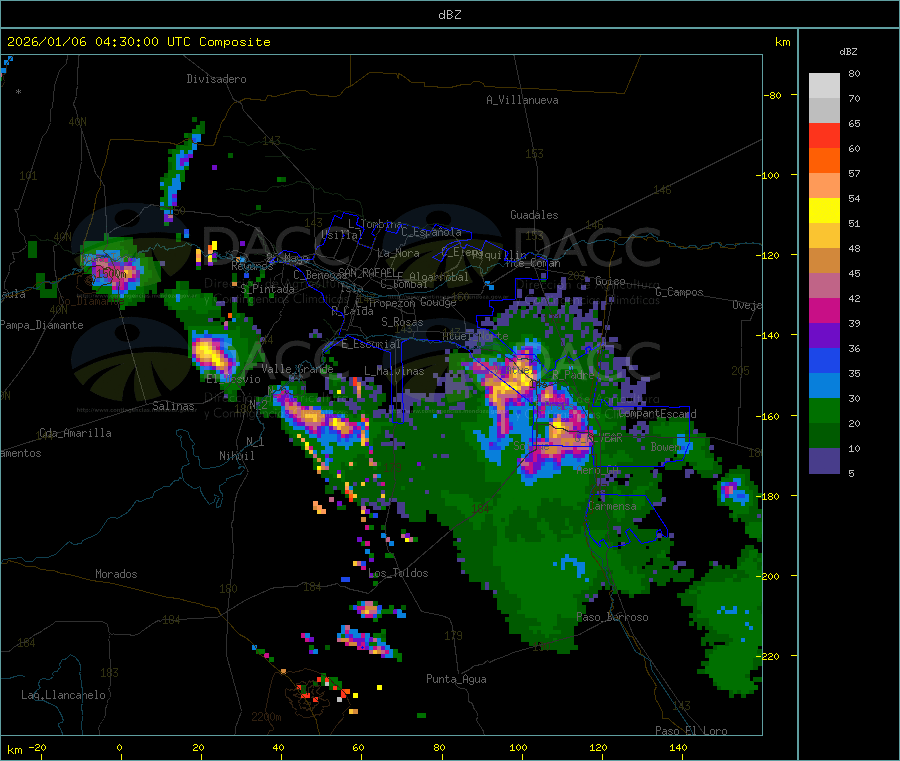Click the 140 tick on the bottom km axis
900x761 pixels.
point(678,747)
